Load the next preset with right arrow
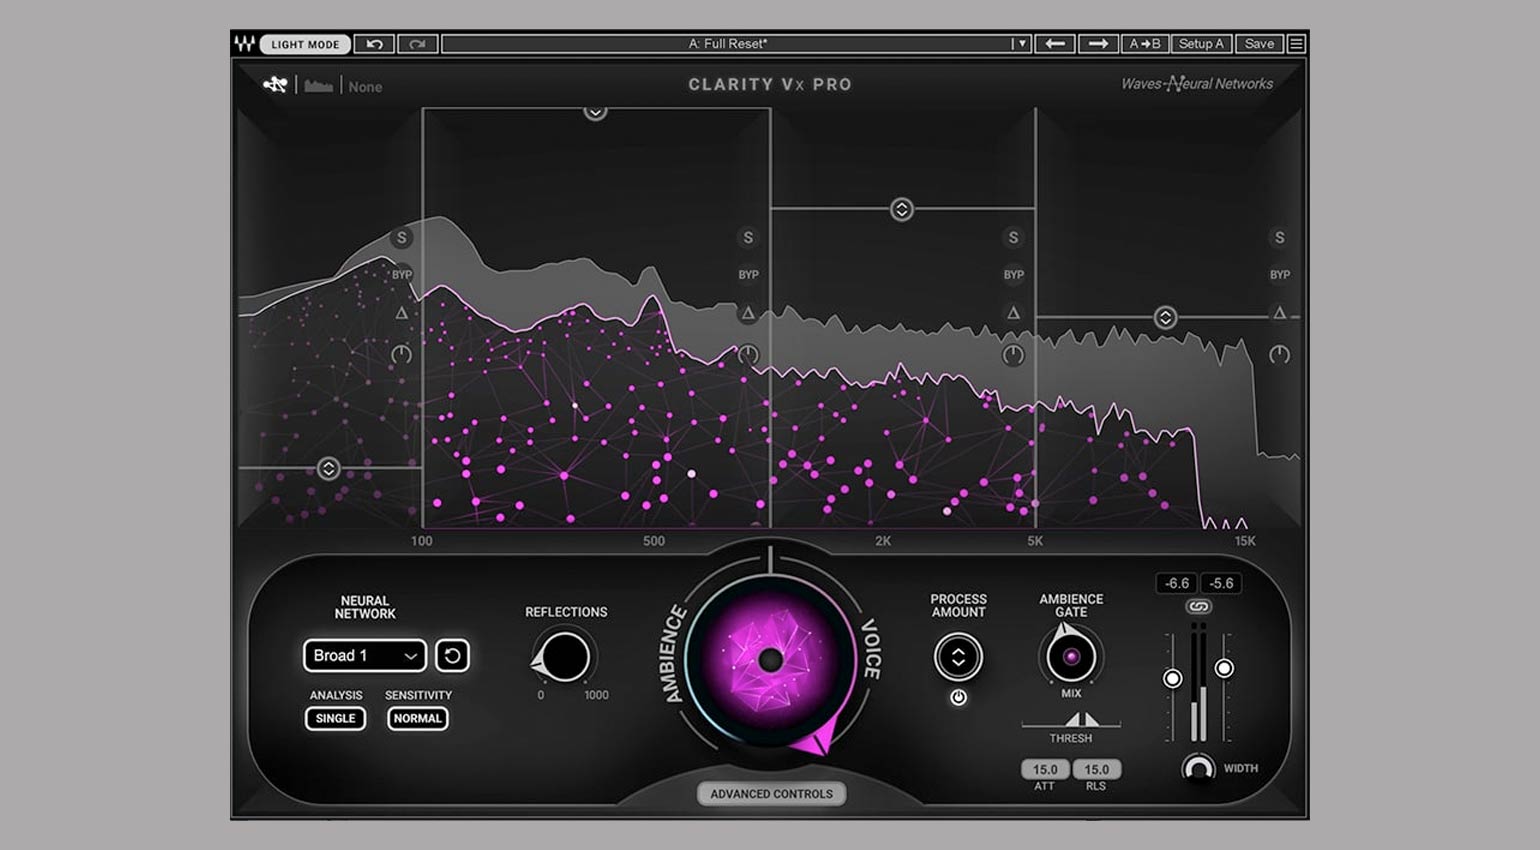The width and height of the screenshot is (1540, 850). coord(1098,44)
